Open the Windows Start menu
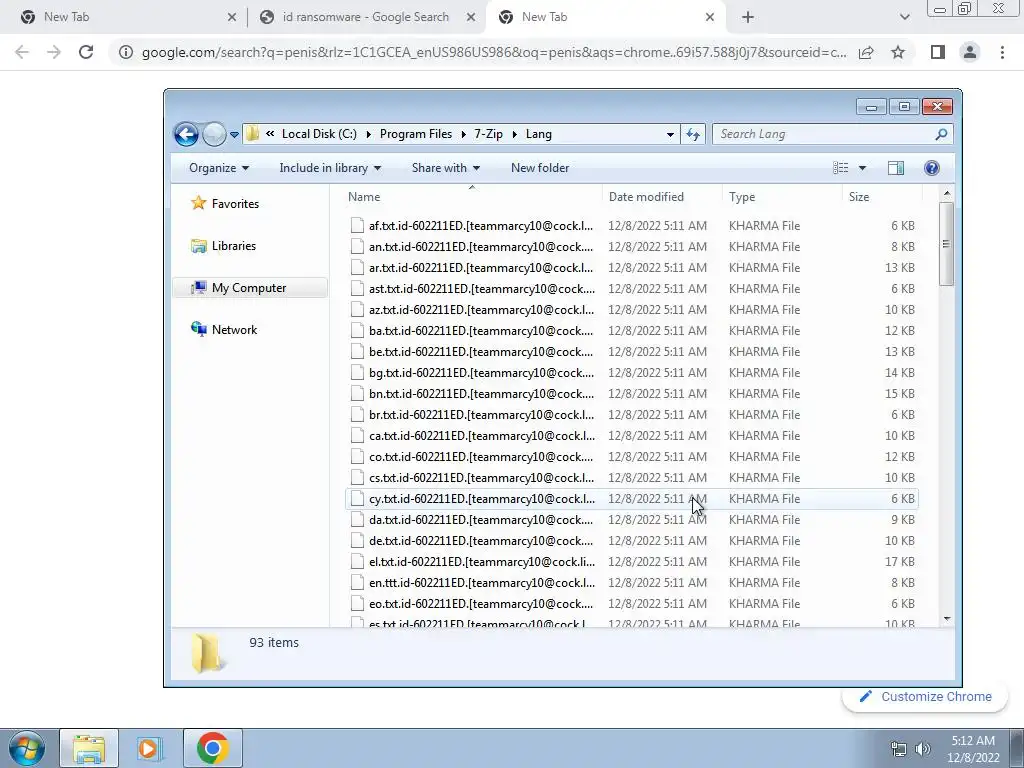 26,748
